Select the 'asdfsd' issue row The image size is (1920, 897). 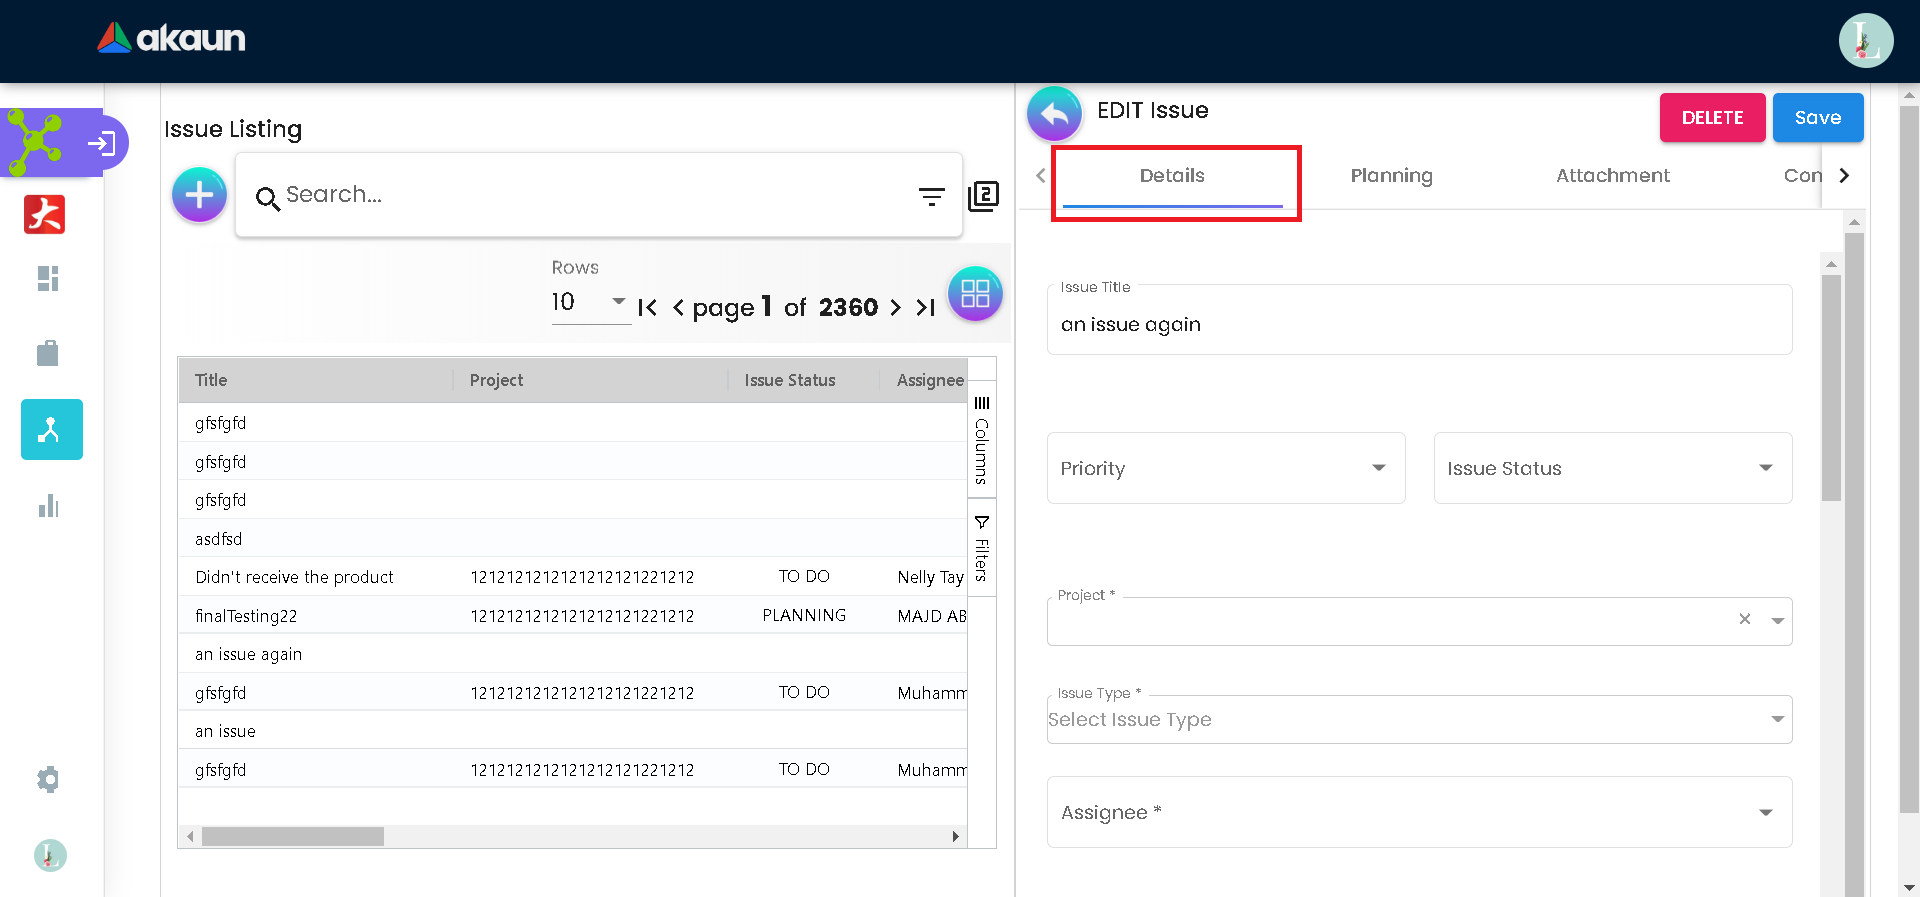point(573,539)
